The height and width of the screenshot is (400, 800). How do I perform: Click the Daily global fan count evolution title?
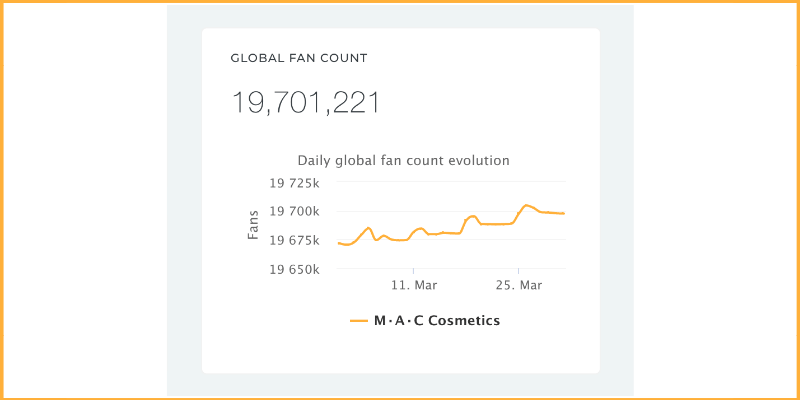[x=404, y=161]
